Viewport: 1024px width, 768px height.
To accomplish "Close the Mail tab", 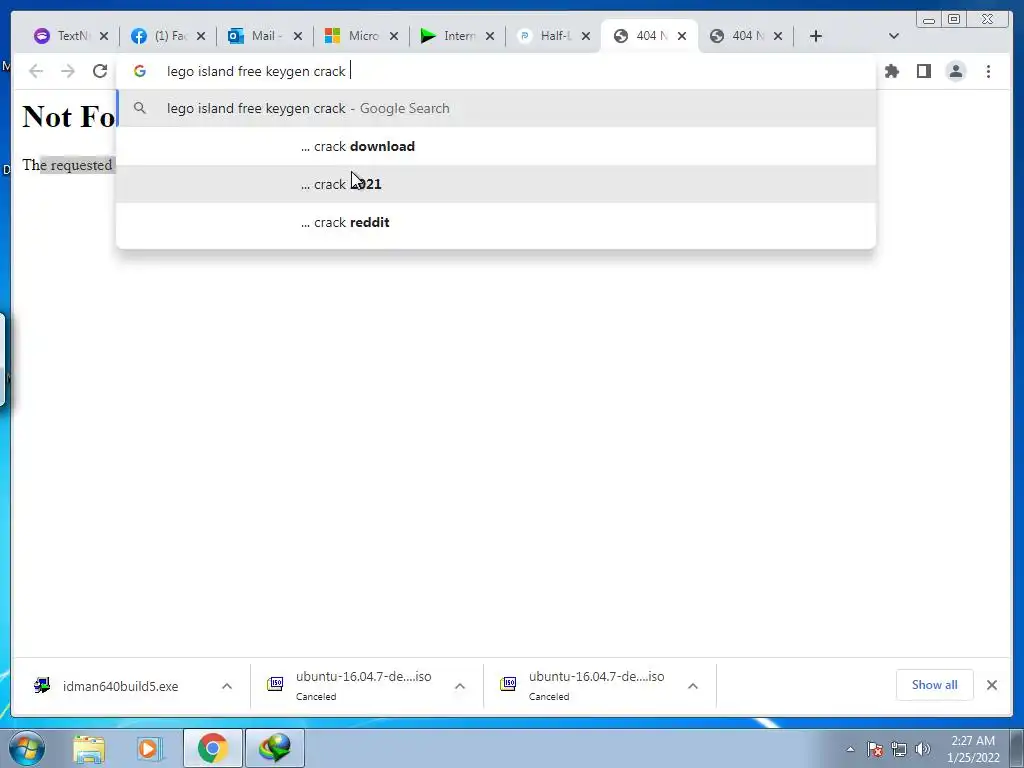I will (x=298, y=37).
